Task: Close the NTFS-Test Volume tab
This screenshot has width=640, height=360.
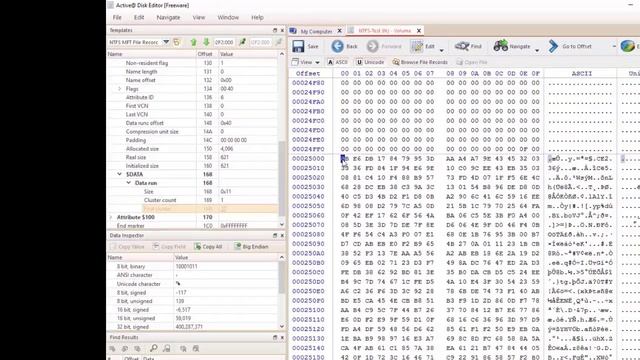Action: pos(419,31)
